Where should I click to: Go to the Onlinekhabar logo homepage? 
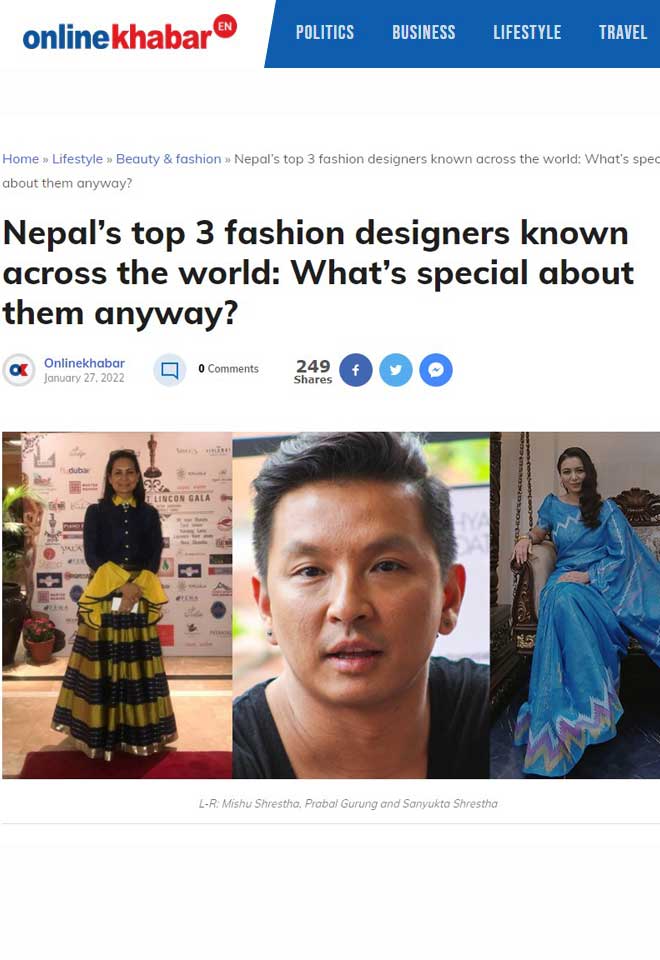117,38
